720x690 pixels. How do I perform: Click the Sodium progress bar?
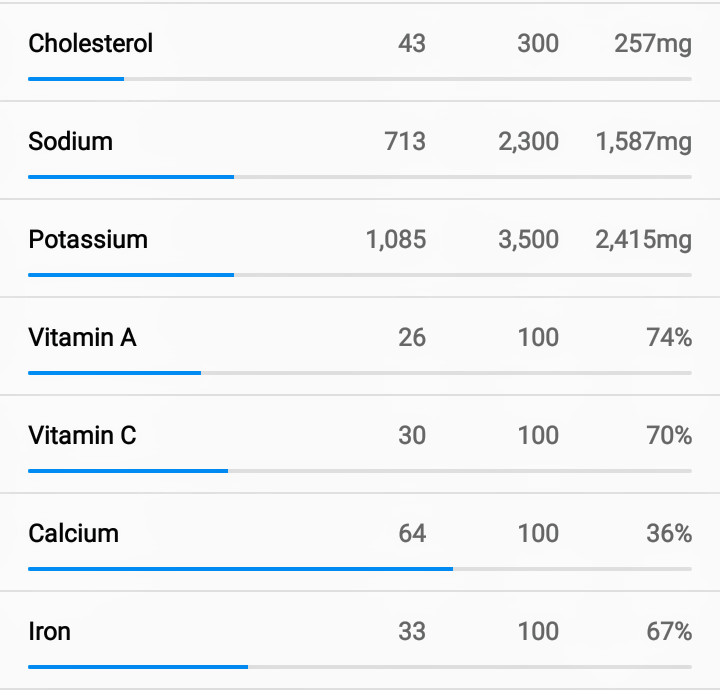click(x=360, y=177)
